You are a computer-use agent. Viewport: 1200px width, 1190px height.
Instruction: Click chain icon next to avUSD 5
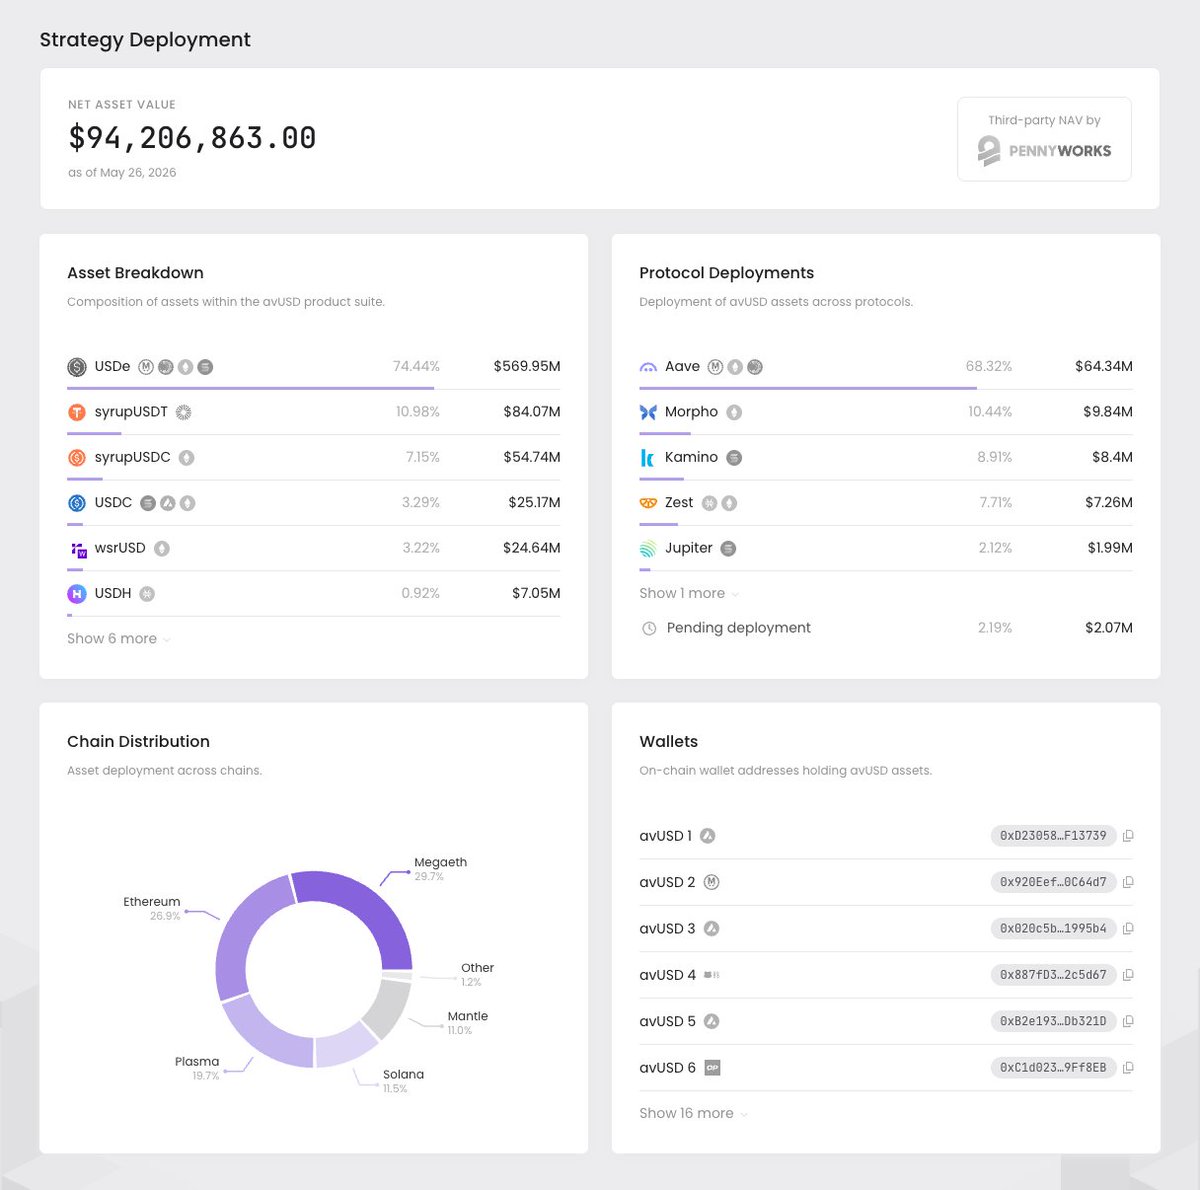tap(712, 1021)
